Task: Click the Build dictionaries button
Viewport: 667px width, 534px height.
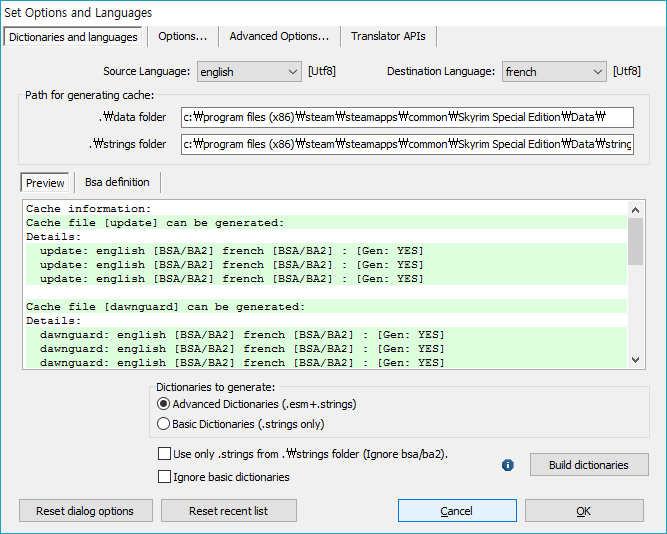Action: coord(589,465)
